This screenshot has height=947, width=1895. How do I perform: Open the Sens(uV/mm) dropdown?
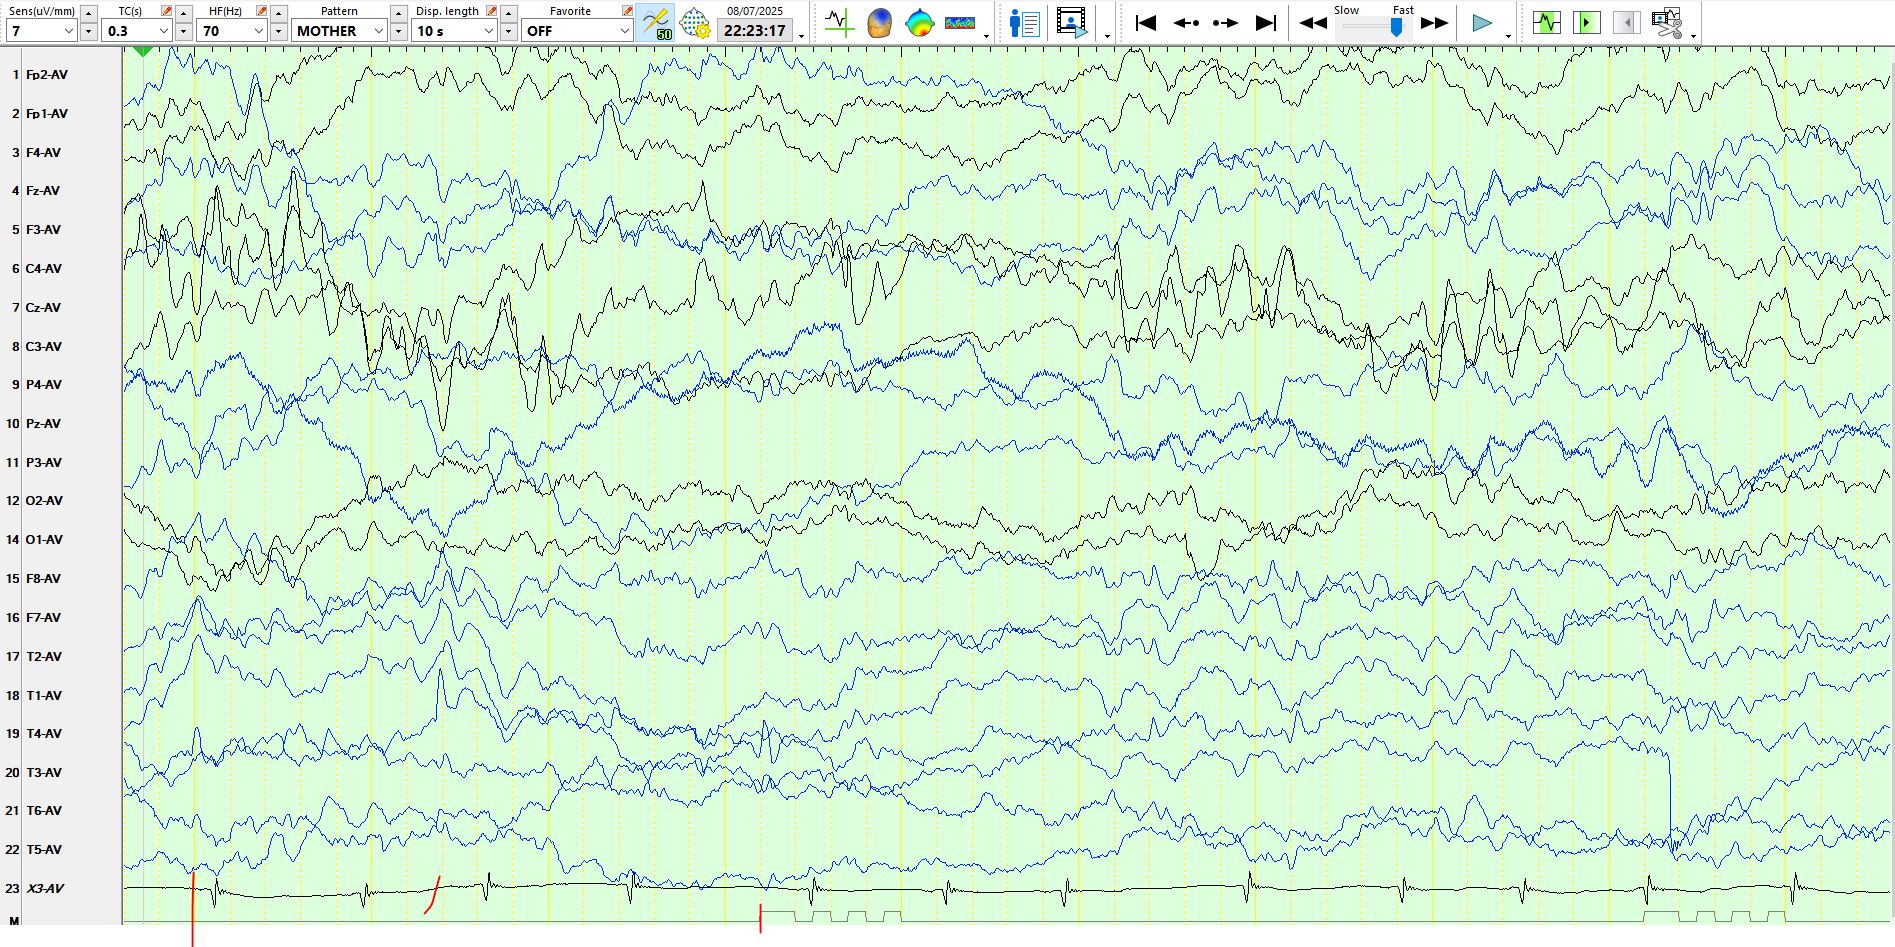pyautogui.click(x=41, y=31)
